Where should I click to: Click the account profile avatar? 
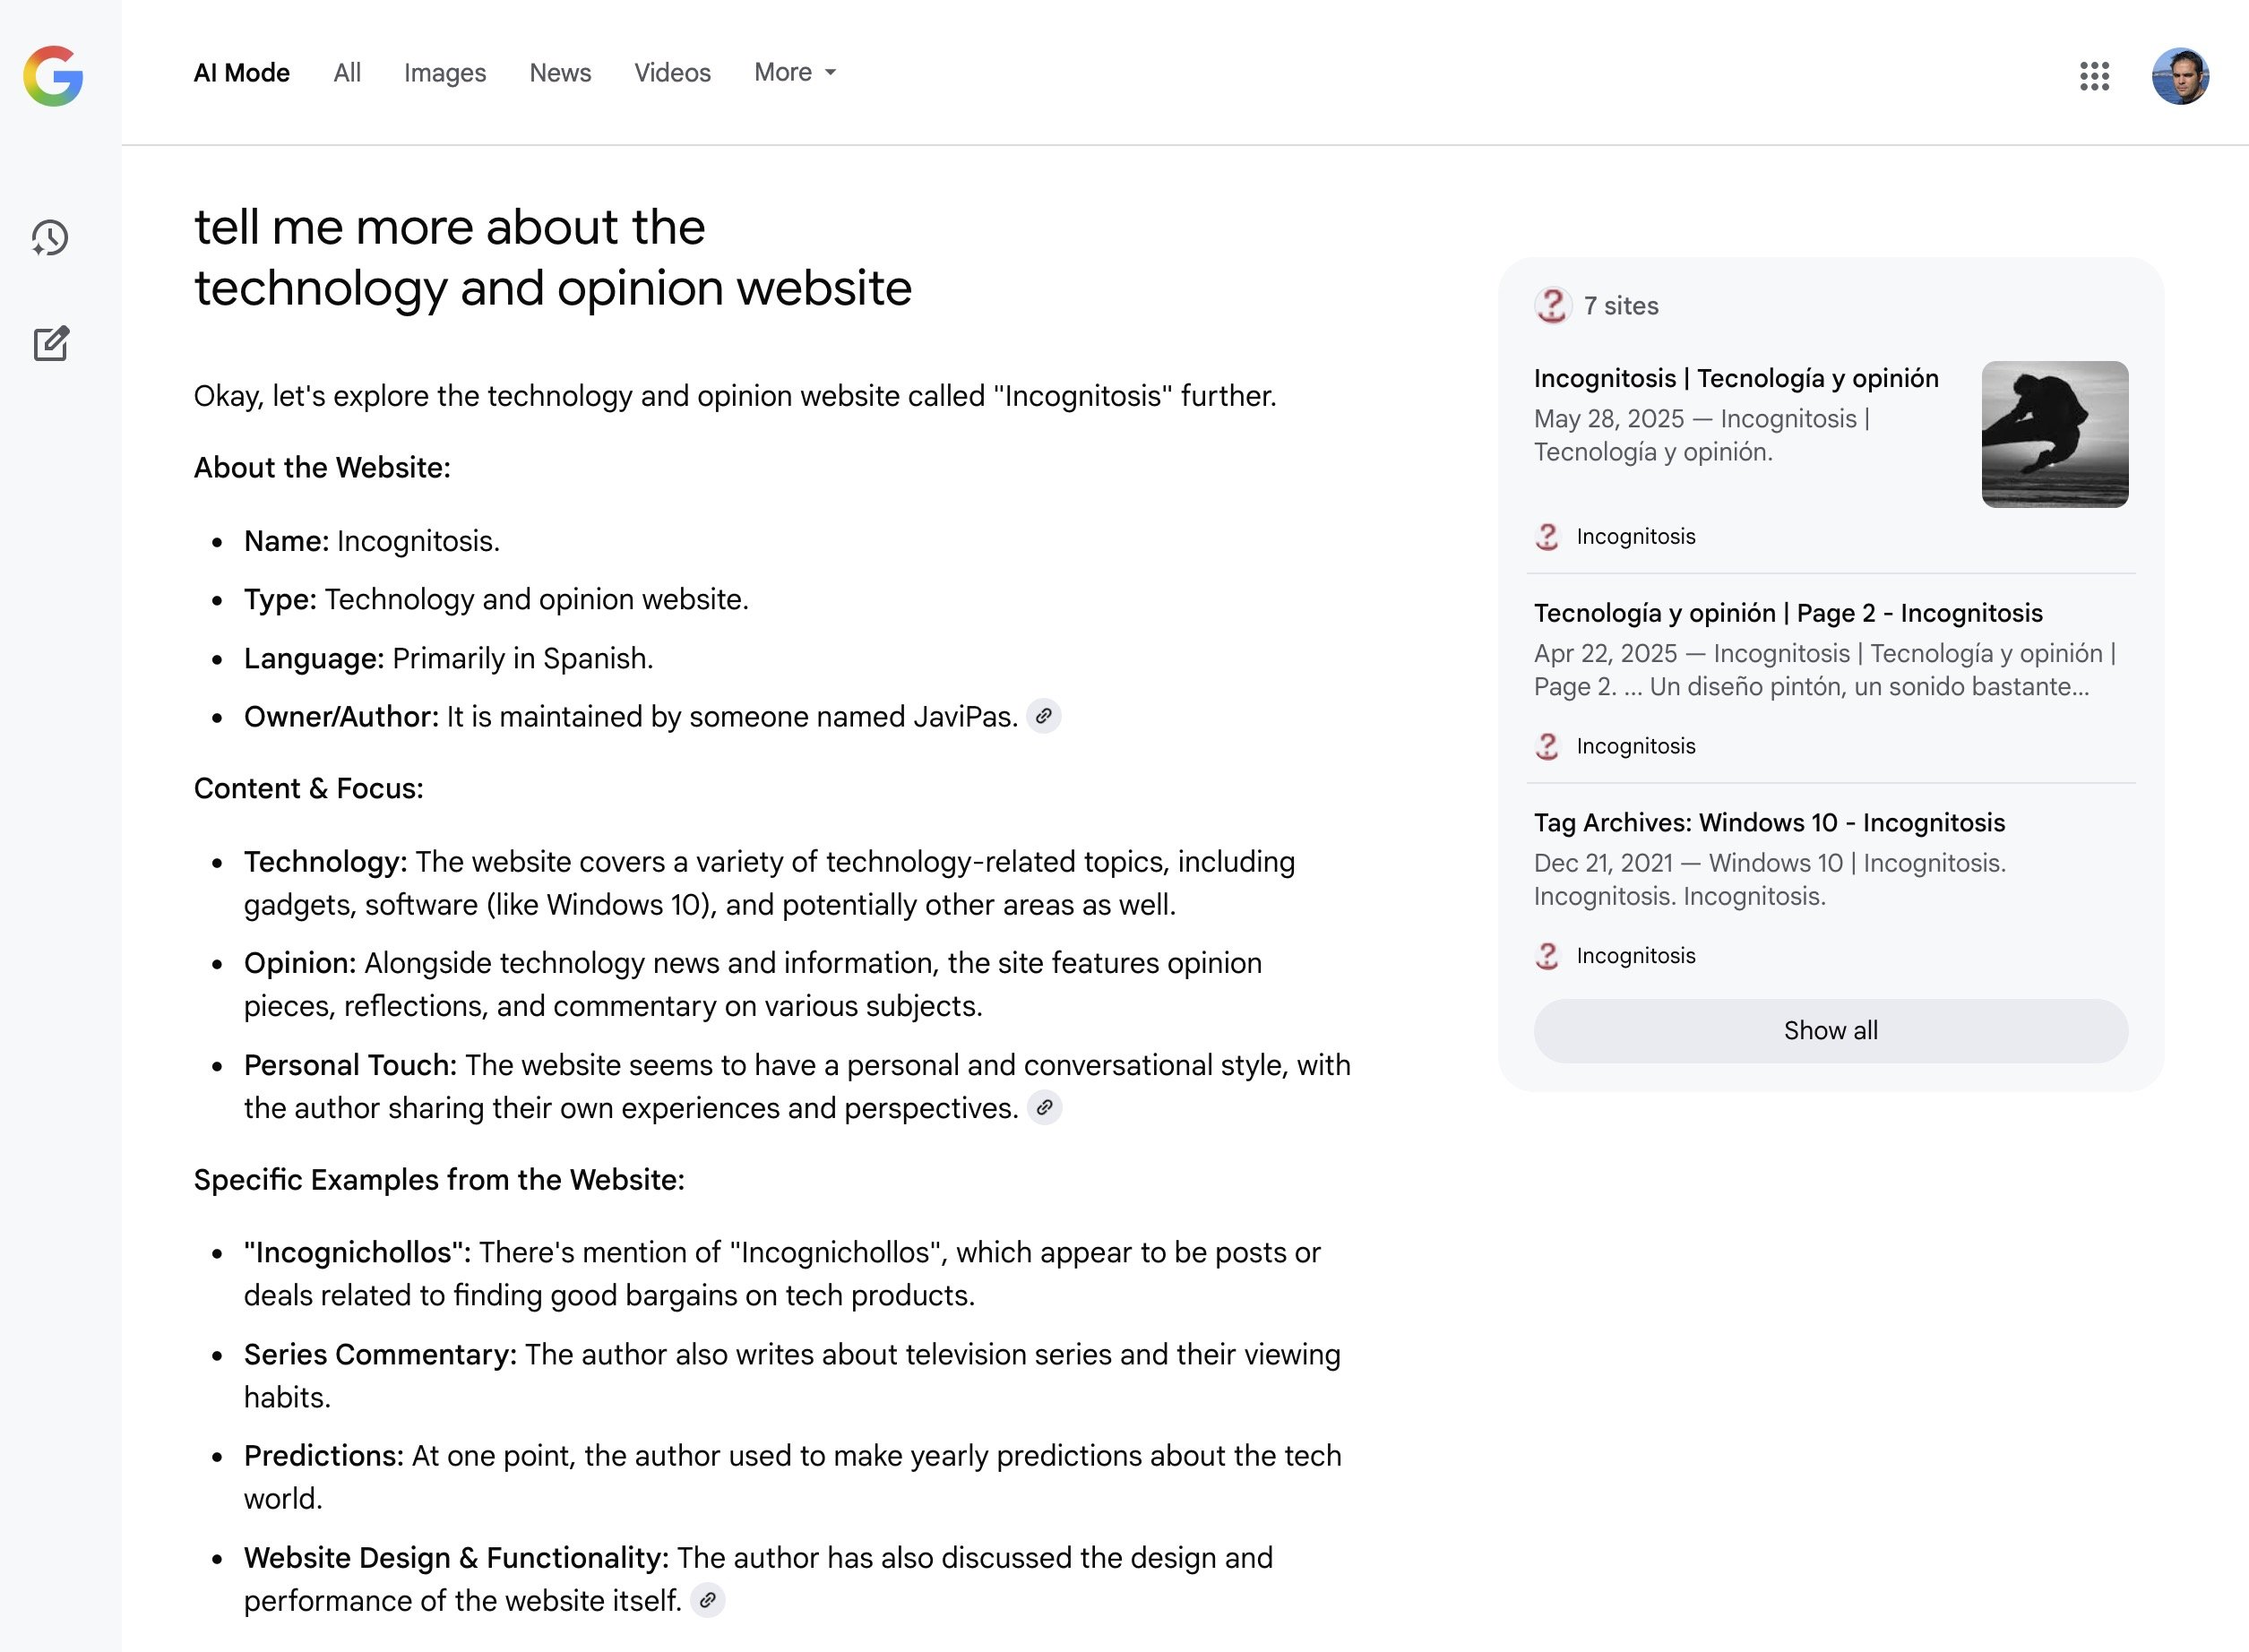[x=2180, y=76]
